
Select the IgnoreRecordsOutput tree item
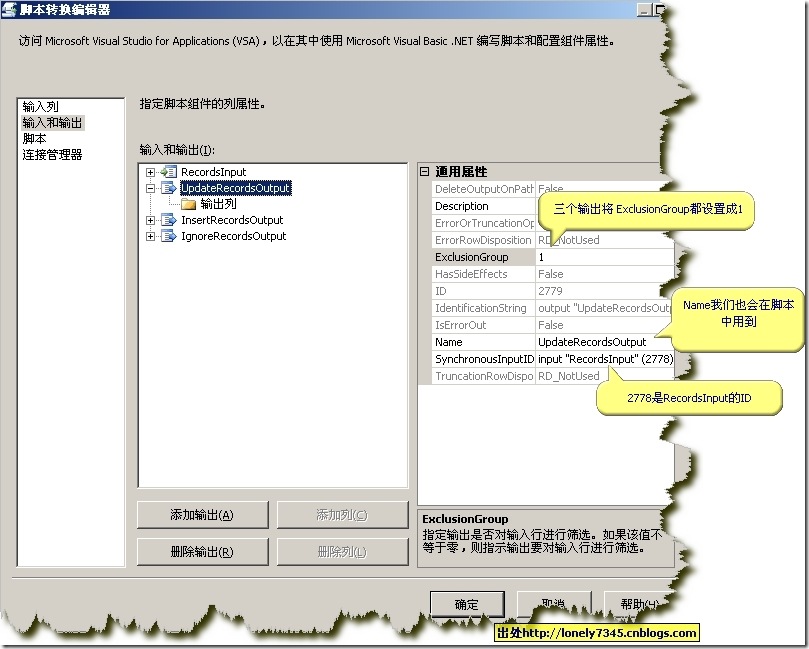pyautogui.click(x=234, y=236)
